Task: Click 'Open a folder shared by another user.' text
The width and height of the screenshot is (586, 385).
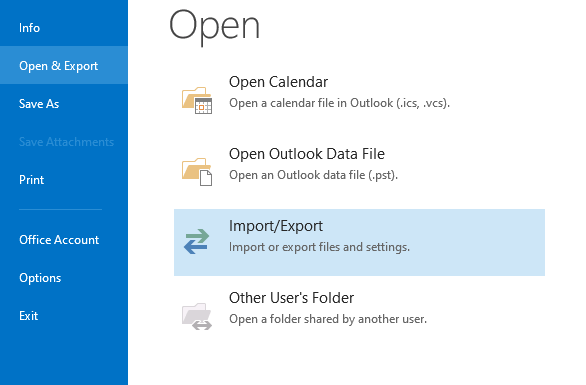Action: [328, 319]
